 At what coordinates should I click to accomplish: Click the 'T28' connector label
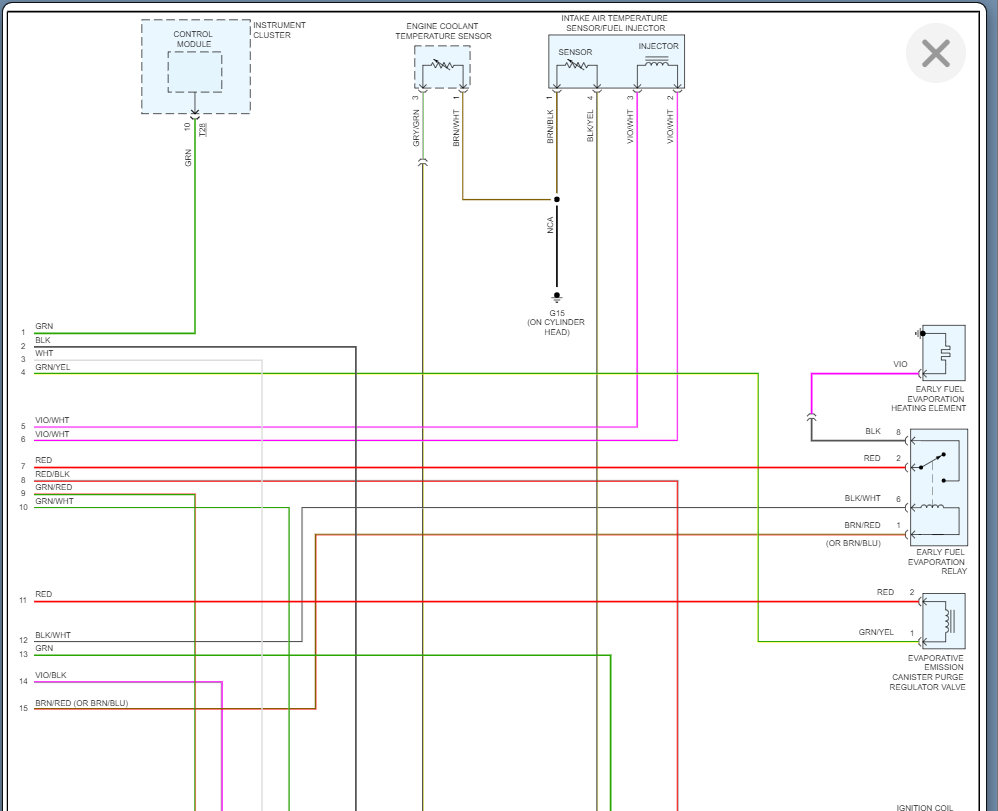pyautogui.click(x=203, y=130)
